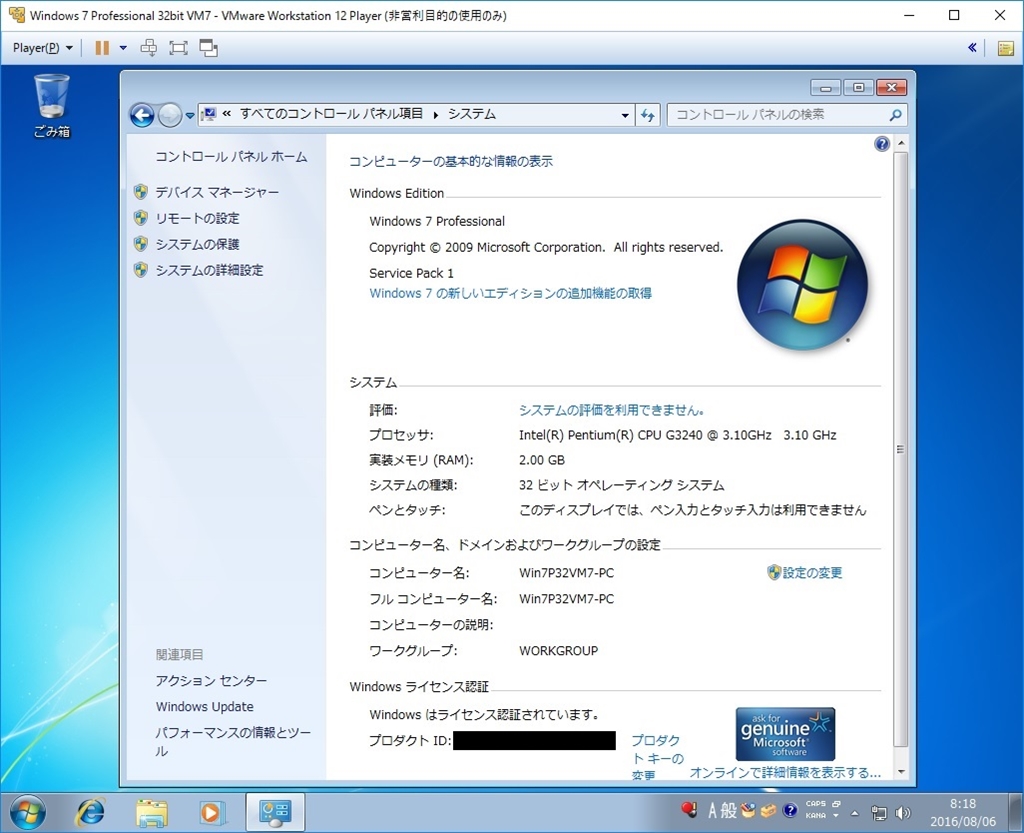Open the network icon in the system tray
The height and width of the screenshot is (833, 1024).
879,813
